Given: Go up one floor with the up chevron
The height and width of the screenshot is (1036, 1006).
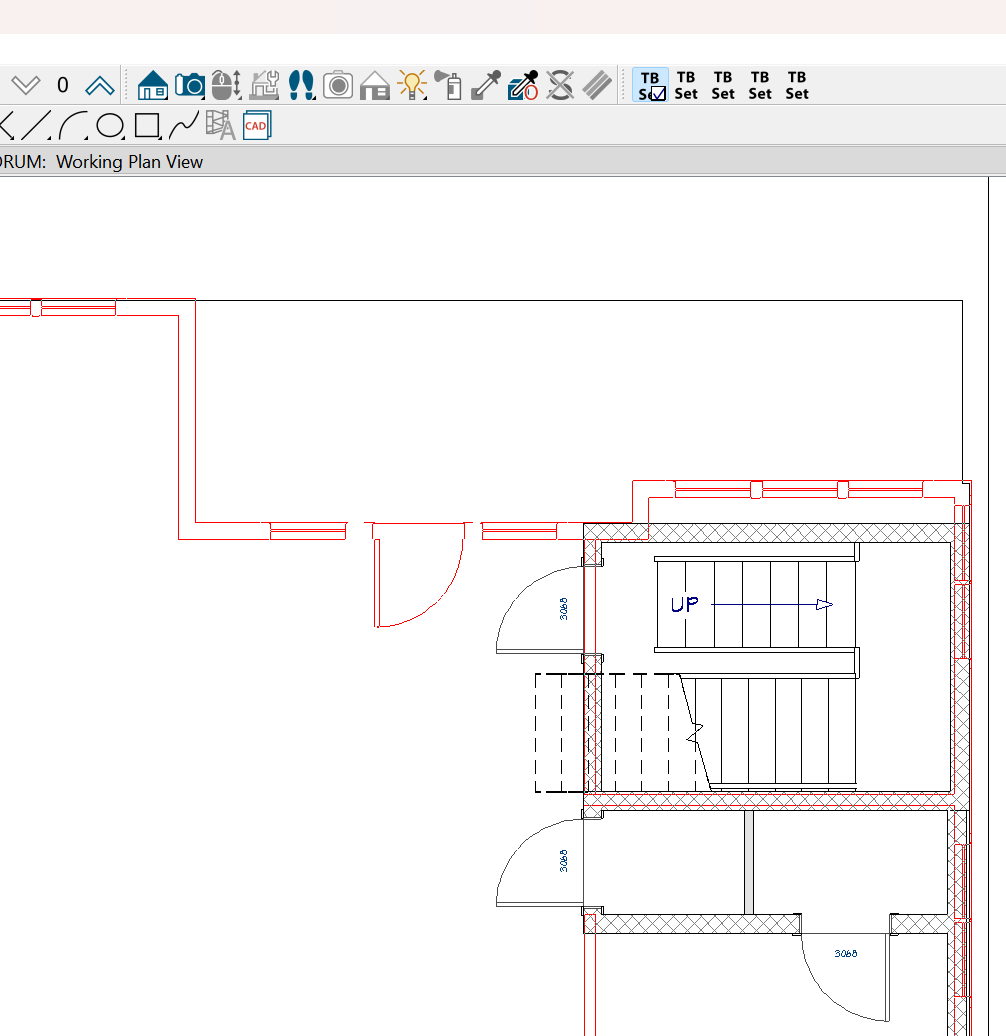Looking at the screenshot, I should (99, 85).
